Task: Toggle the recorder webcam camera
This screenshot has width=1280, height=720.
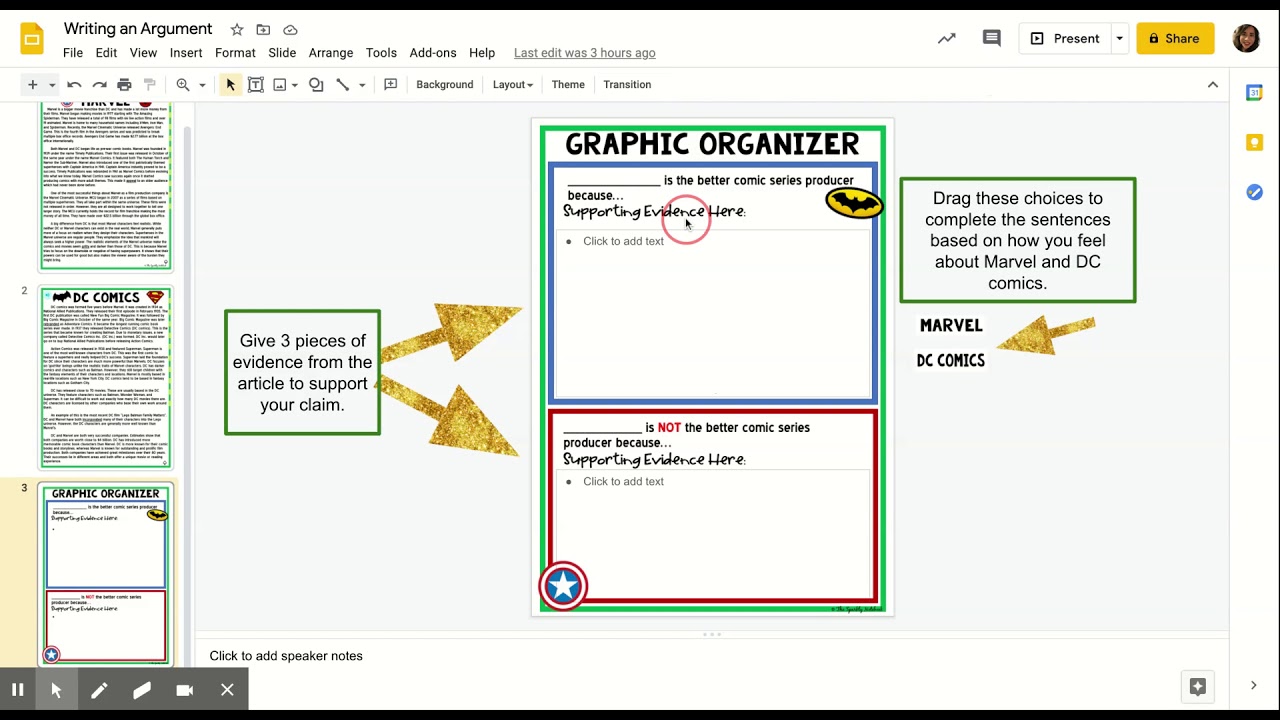Action: [x=185, y=690]
